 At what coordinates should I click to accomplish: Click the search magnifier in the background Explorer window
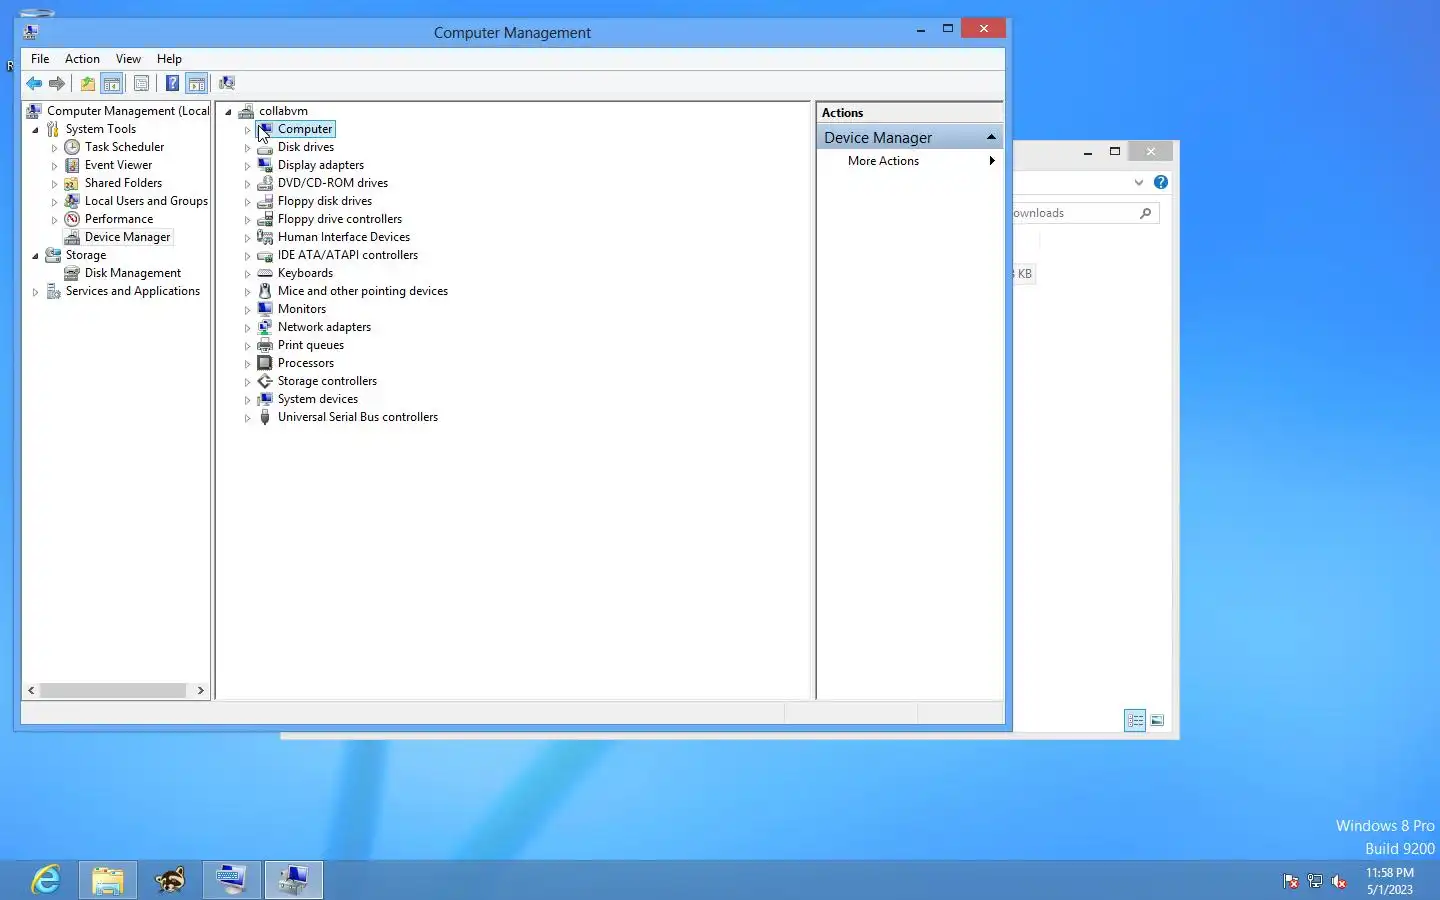click(1146, 213)
